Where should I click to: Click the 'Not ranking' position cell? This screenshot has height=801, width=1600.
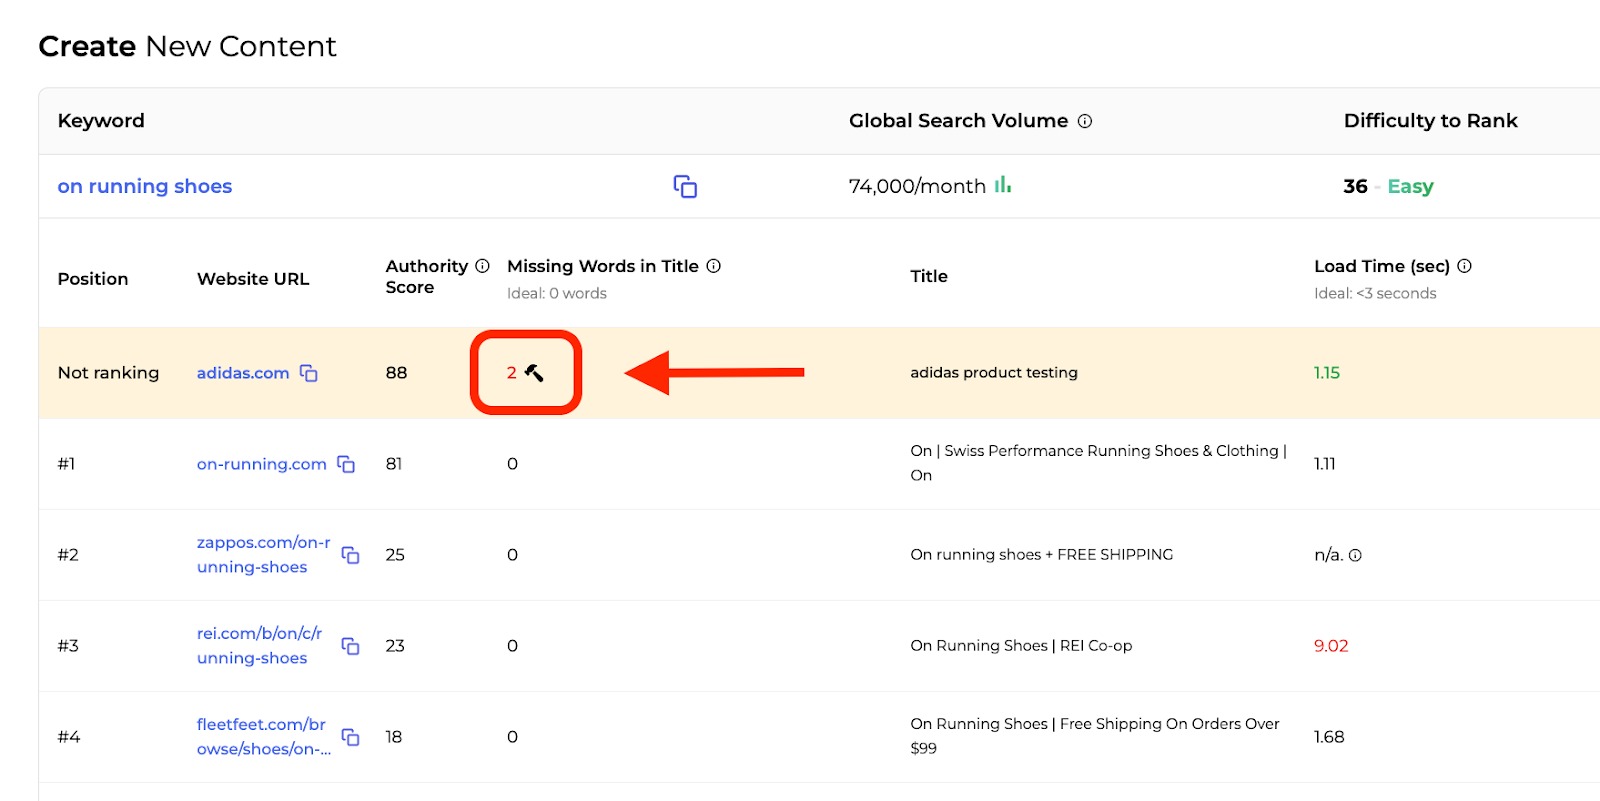pos(108,373)
